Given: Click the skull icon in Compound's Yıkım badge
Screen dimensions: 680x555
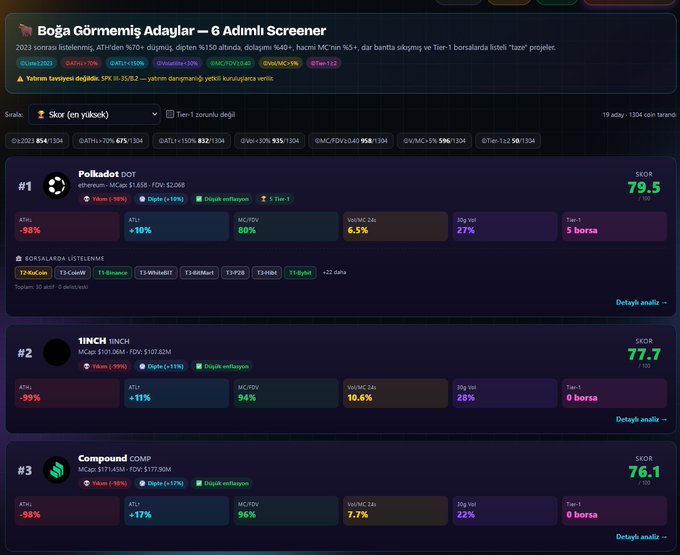Looking at the screenshot, I should click(86, 483).
